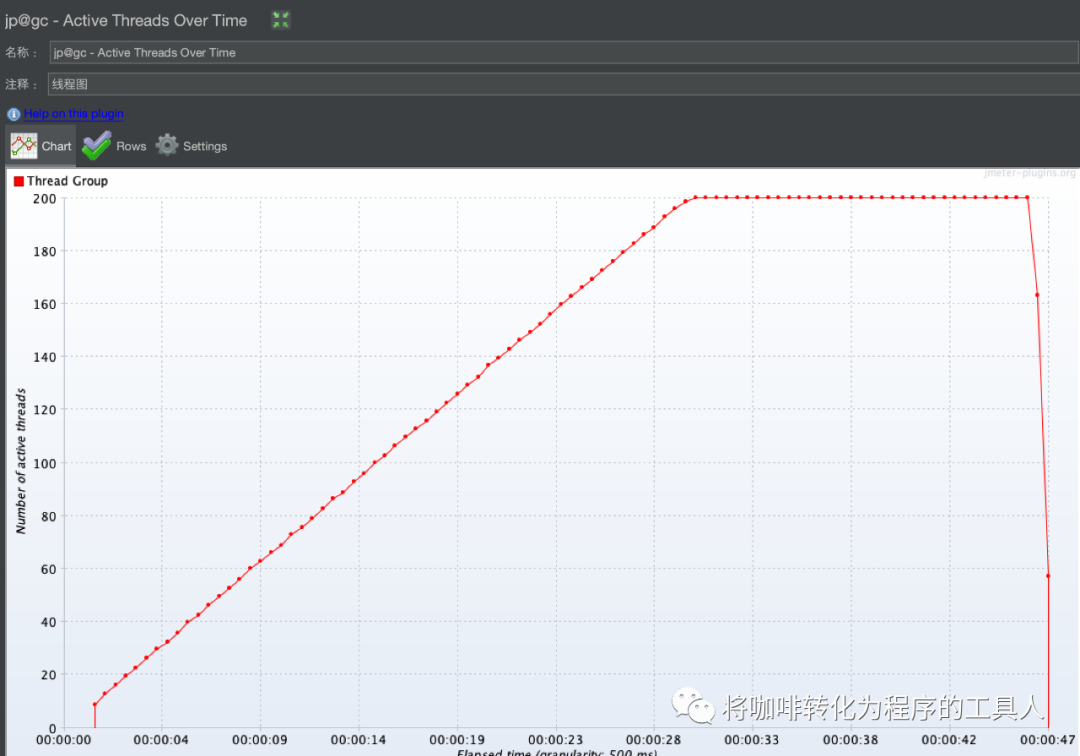Click the data point near 163 threads on drop
1080x756 pixels.
click(1037, 295)
